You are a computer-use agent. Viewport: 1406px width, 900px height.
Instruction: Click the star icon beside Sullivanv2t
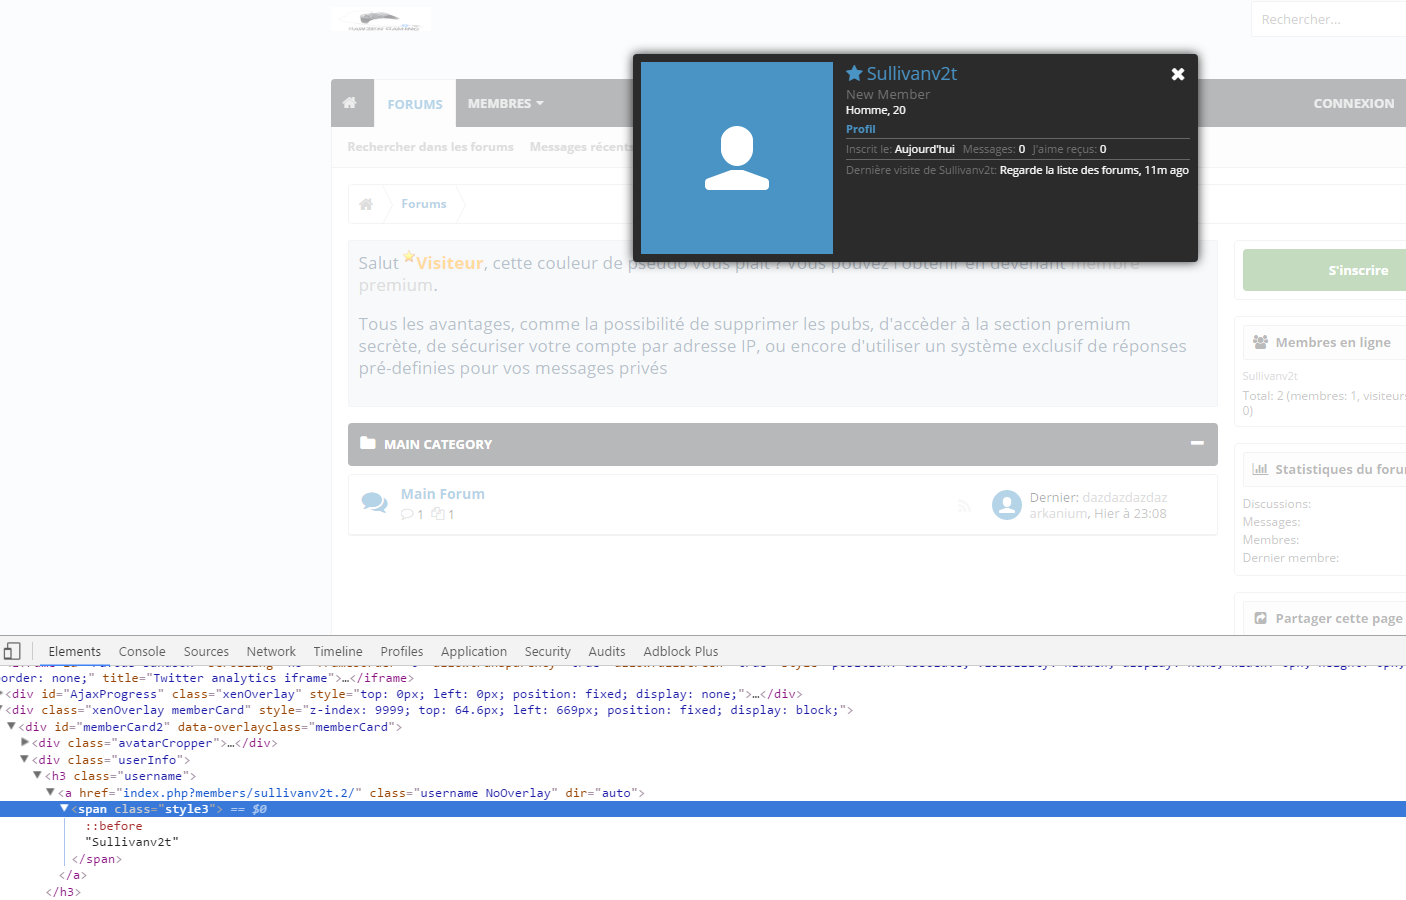[854, 73]
